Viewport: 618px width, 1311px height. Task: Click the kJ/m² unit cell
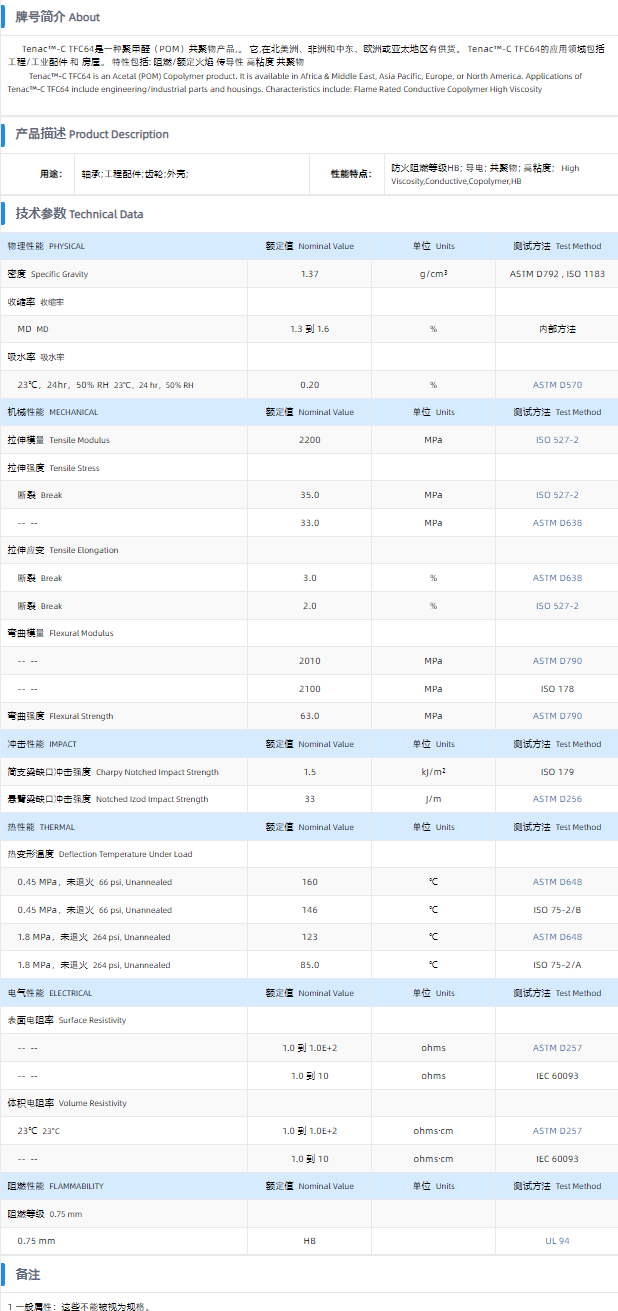click(x=433, y=772)
